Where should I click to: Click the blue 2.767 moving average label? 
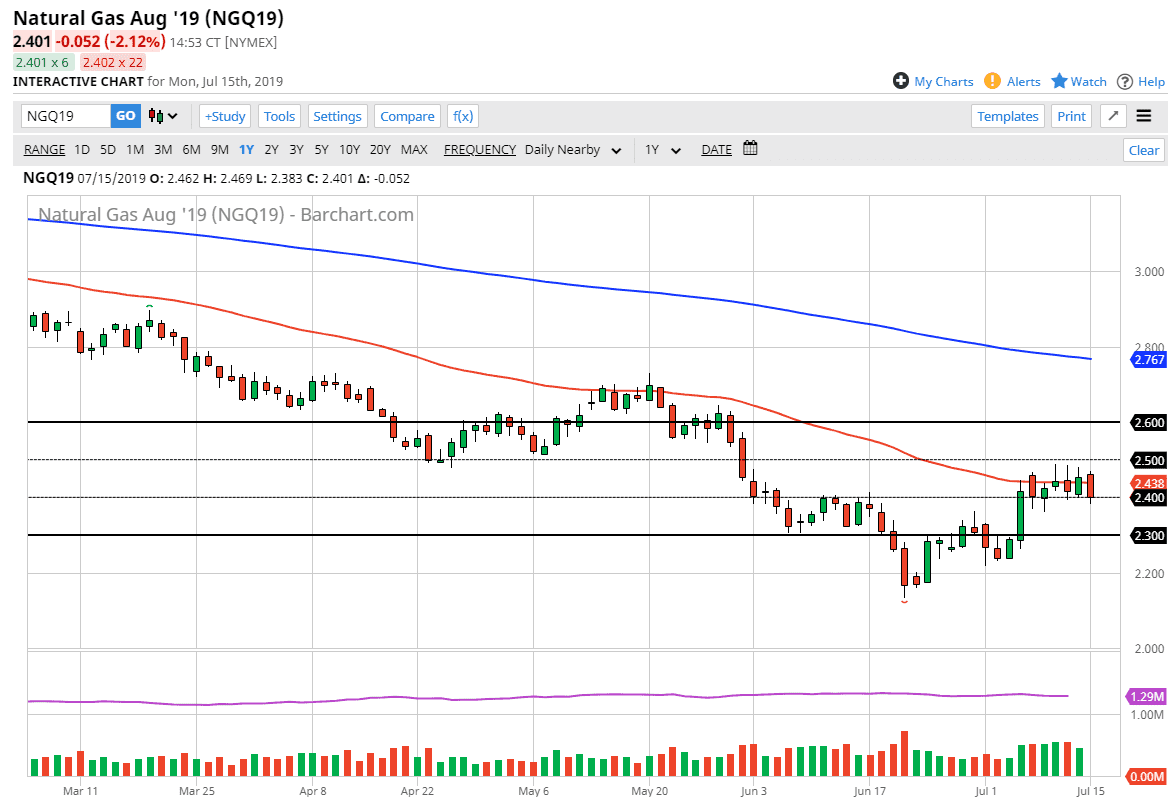(x=1146, y=359)
